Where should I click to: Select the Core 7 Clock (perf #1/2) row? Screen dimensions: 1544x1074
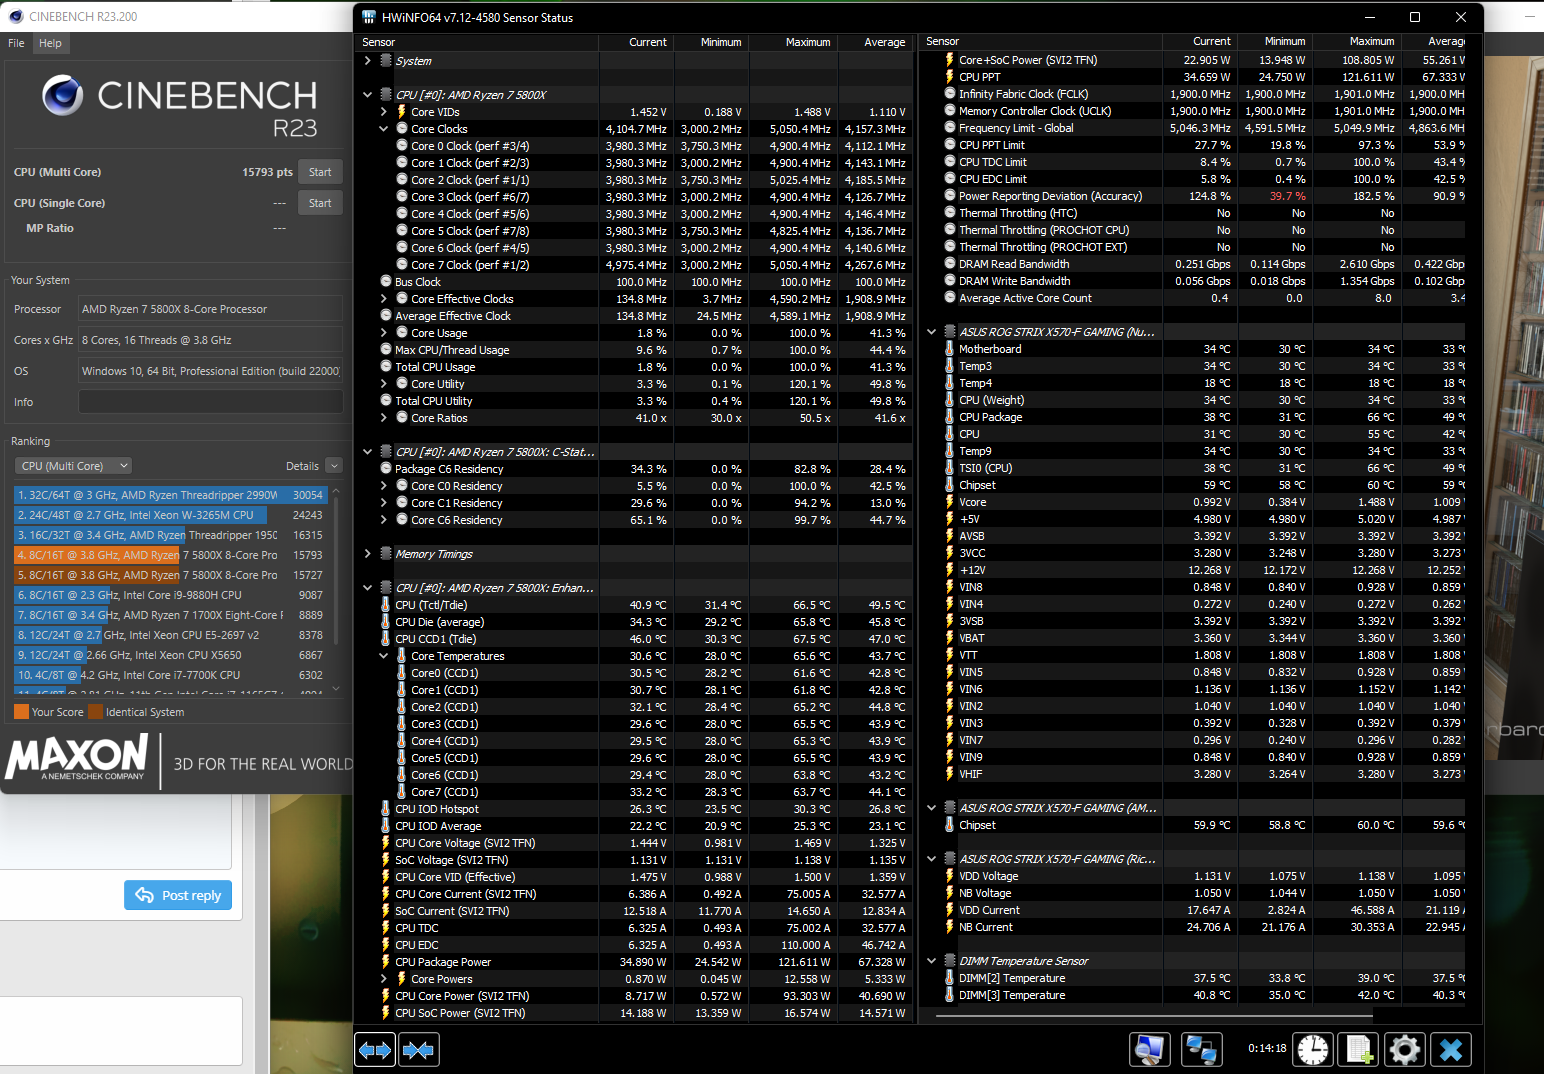634,265
